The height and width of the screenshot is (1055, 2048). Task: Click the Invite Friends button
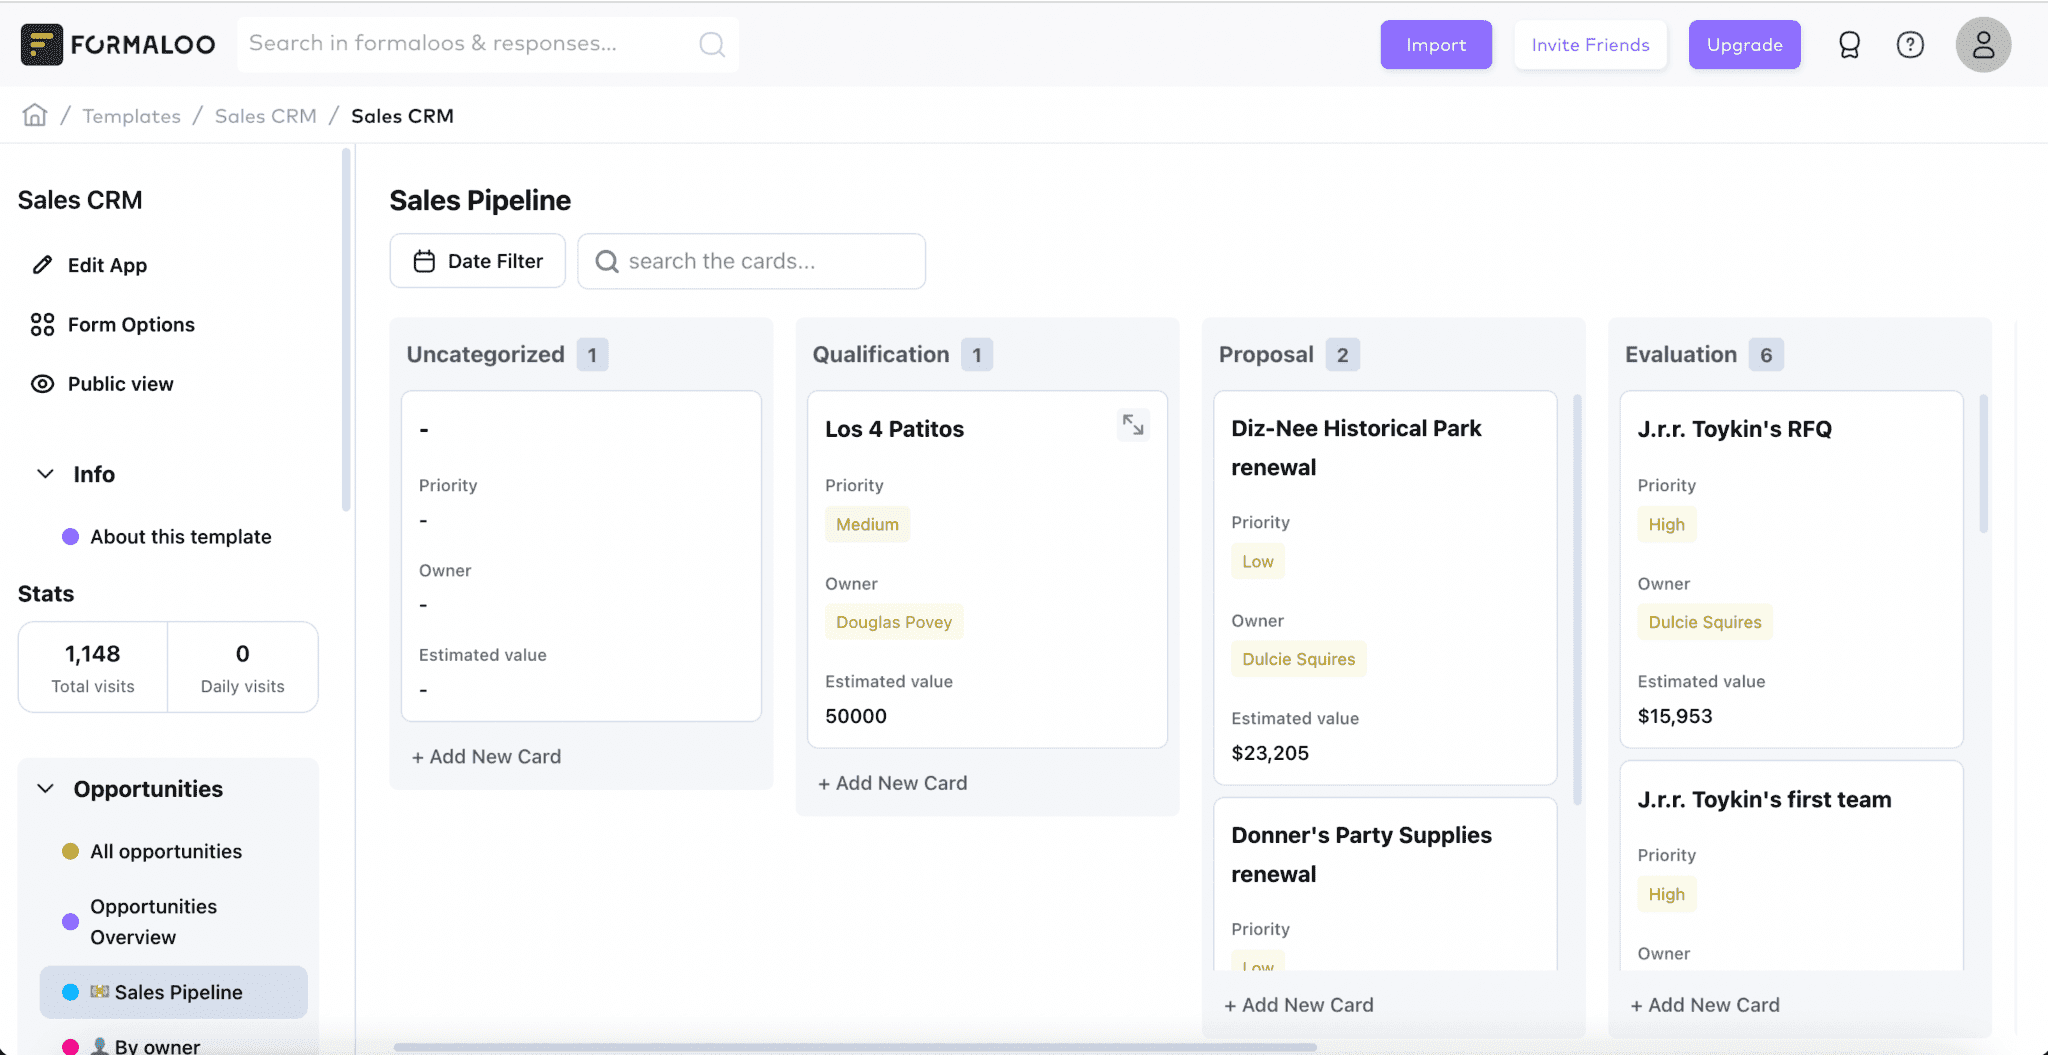tap(1590, 45)
